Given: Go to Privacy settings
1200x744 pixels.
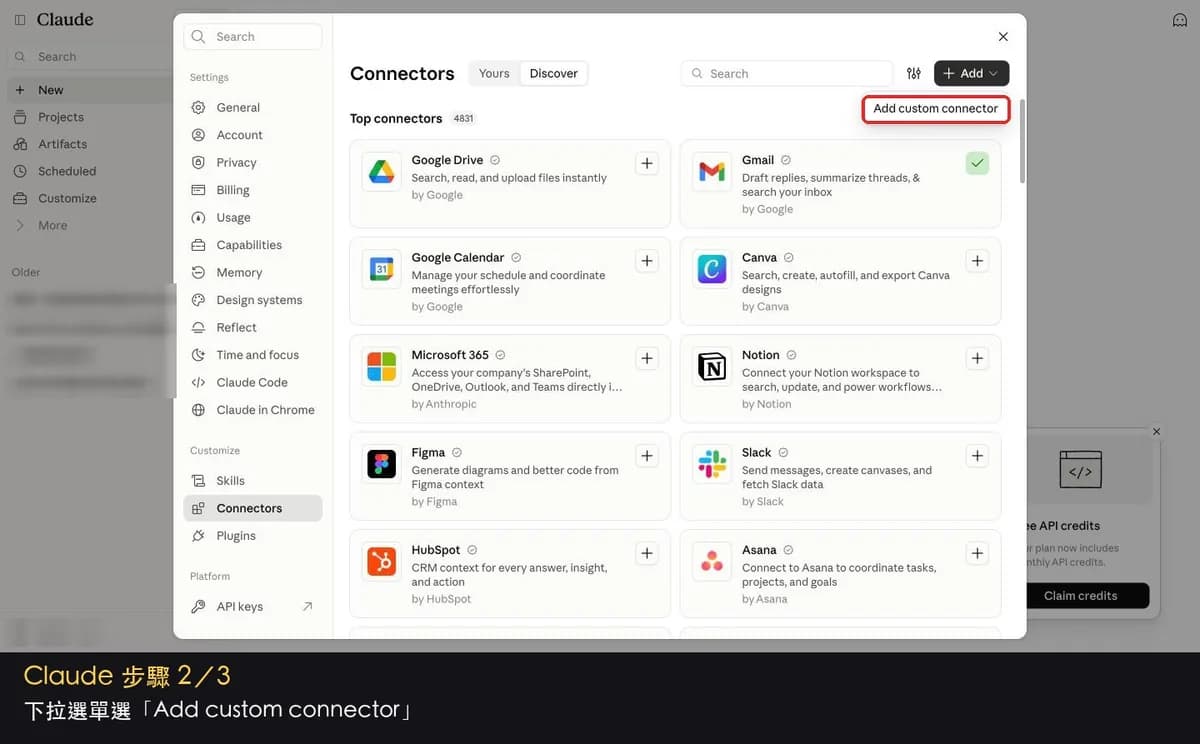Looking at the screenshot, I should click(x=252, y=162).
